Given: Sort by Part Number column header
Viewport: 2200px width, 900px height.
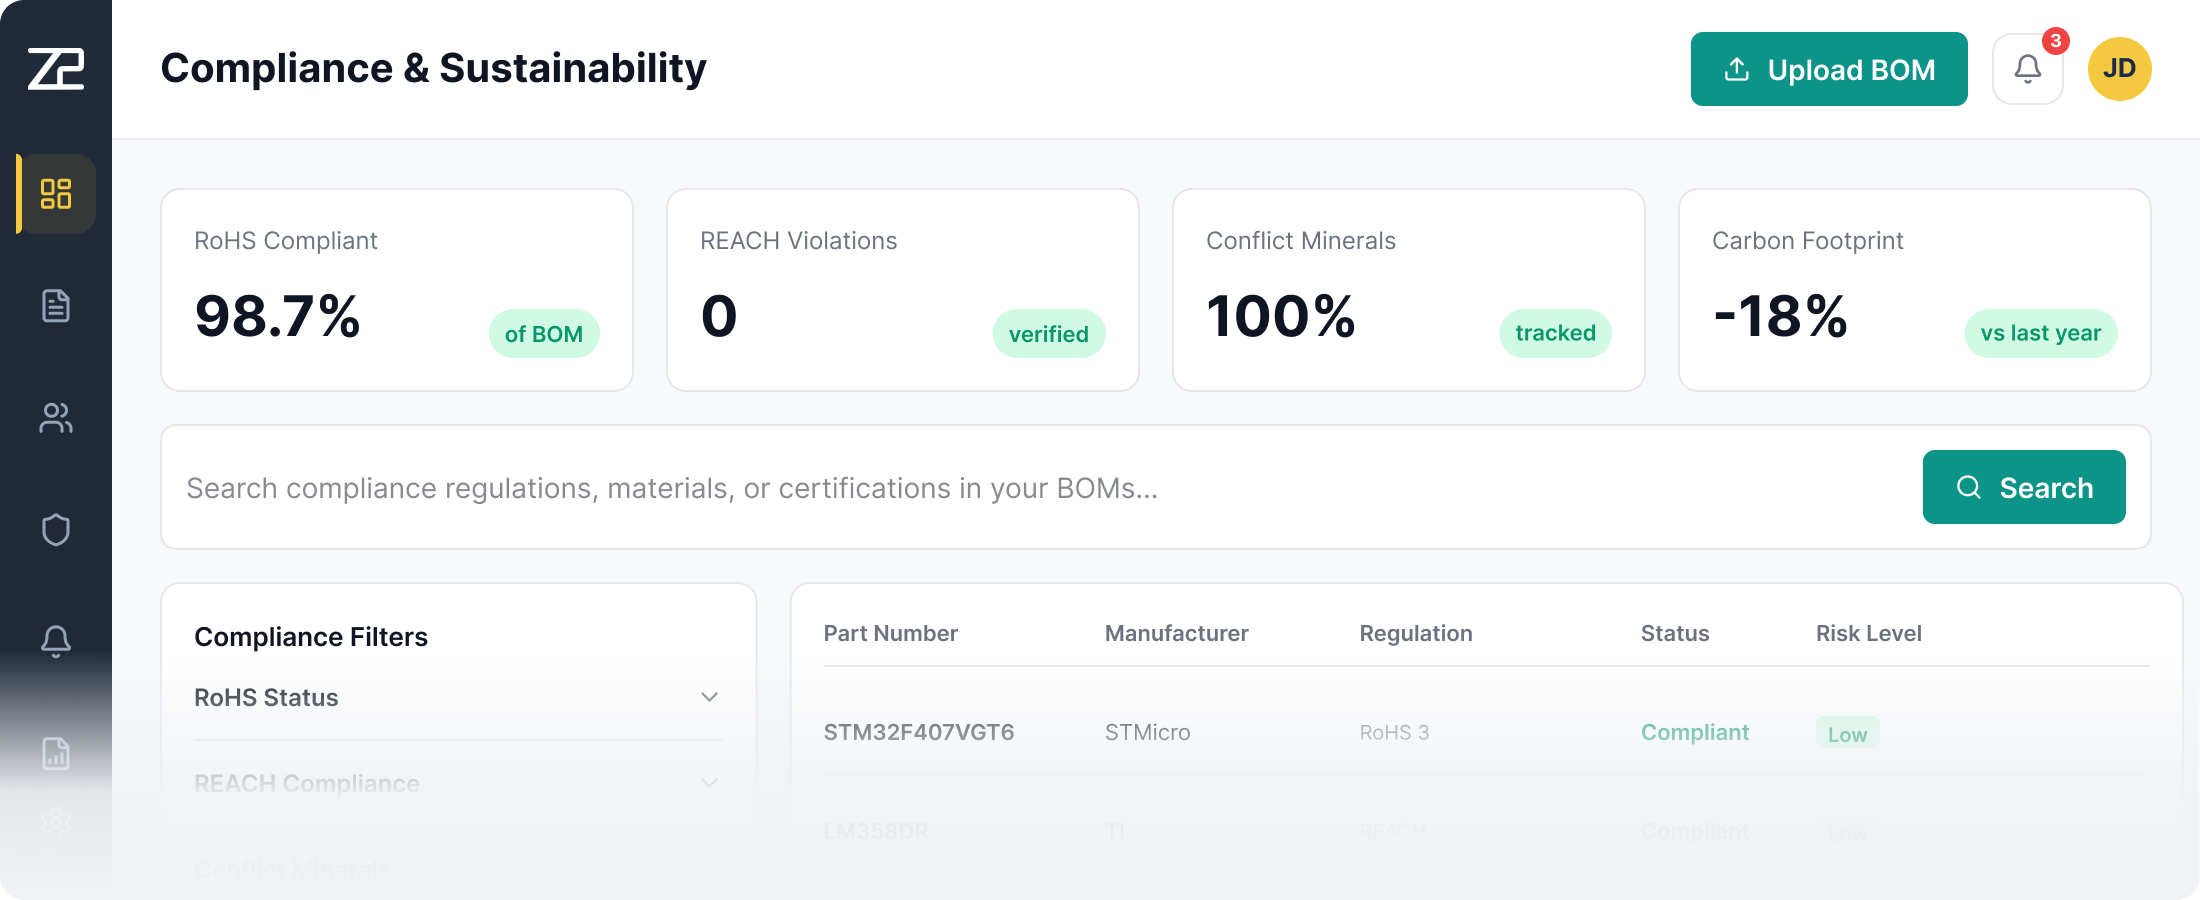Looking at the screenshot, I should tap(890, 633).
